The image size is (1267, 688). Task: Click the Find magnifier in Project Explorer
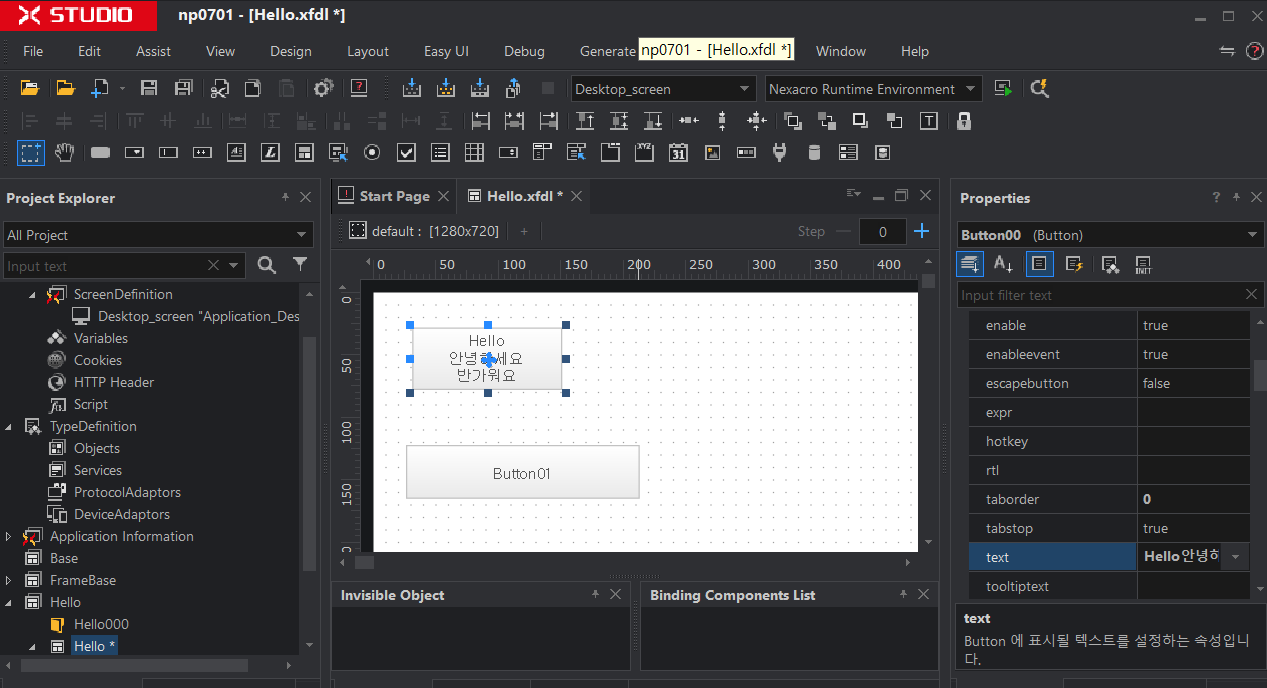point(266,265)
